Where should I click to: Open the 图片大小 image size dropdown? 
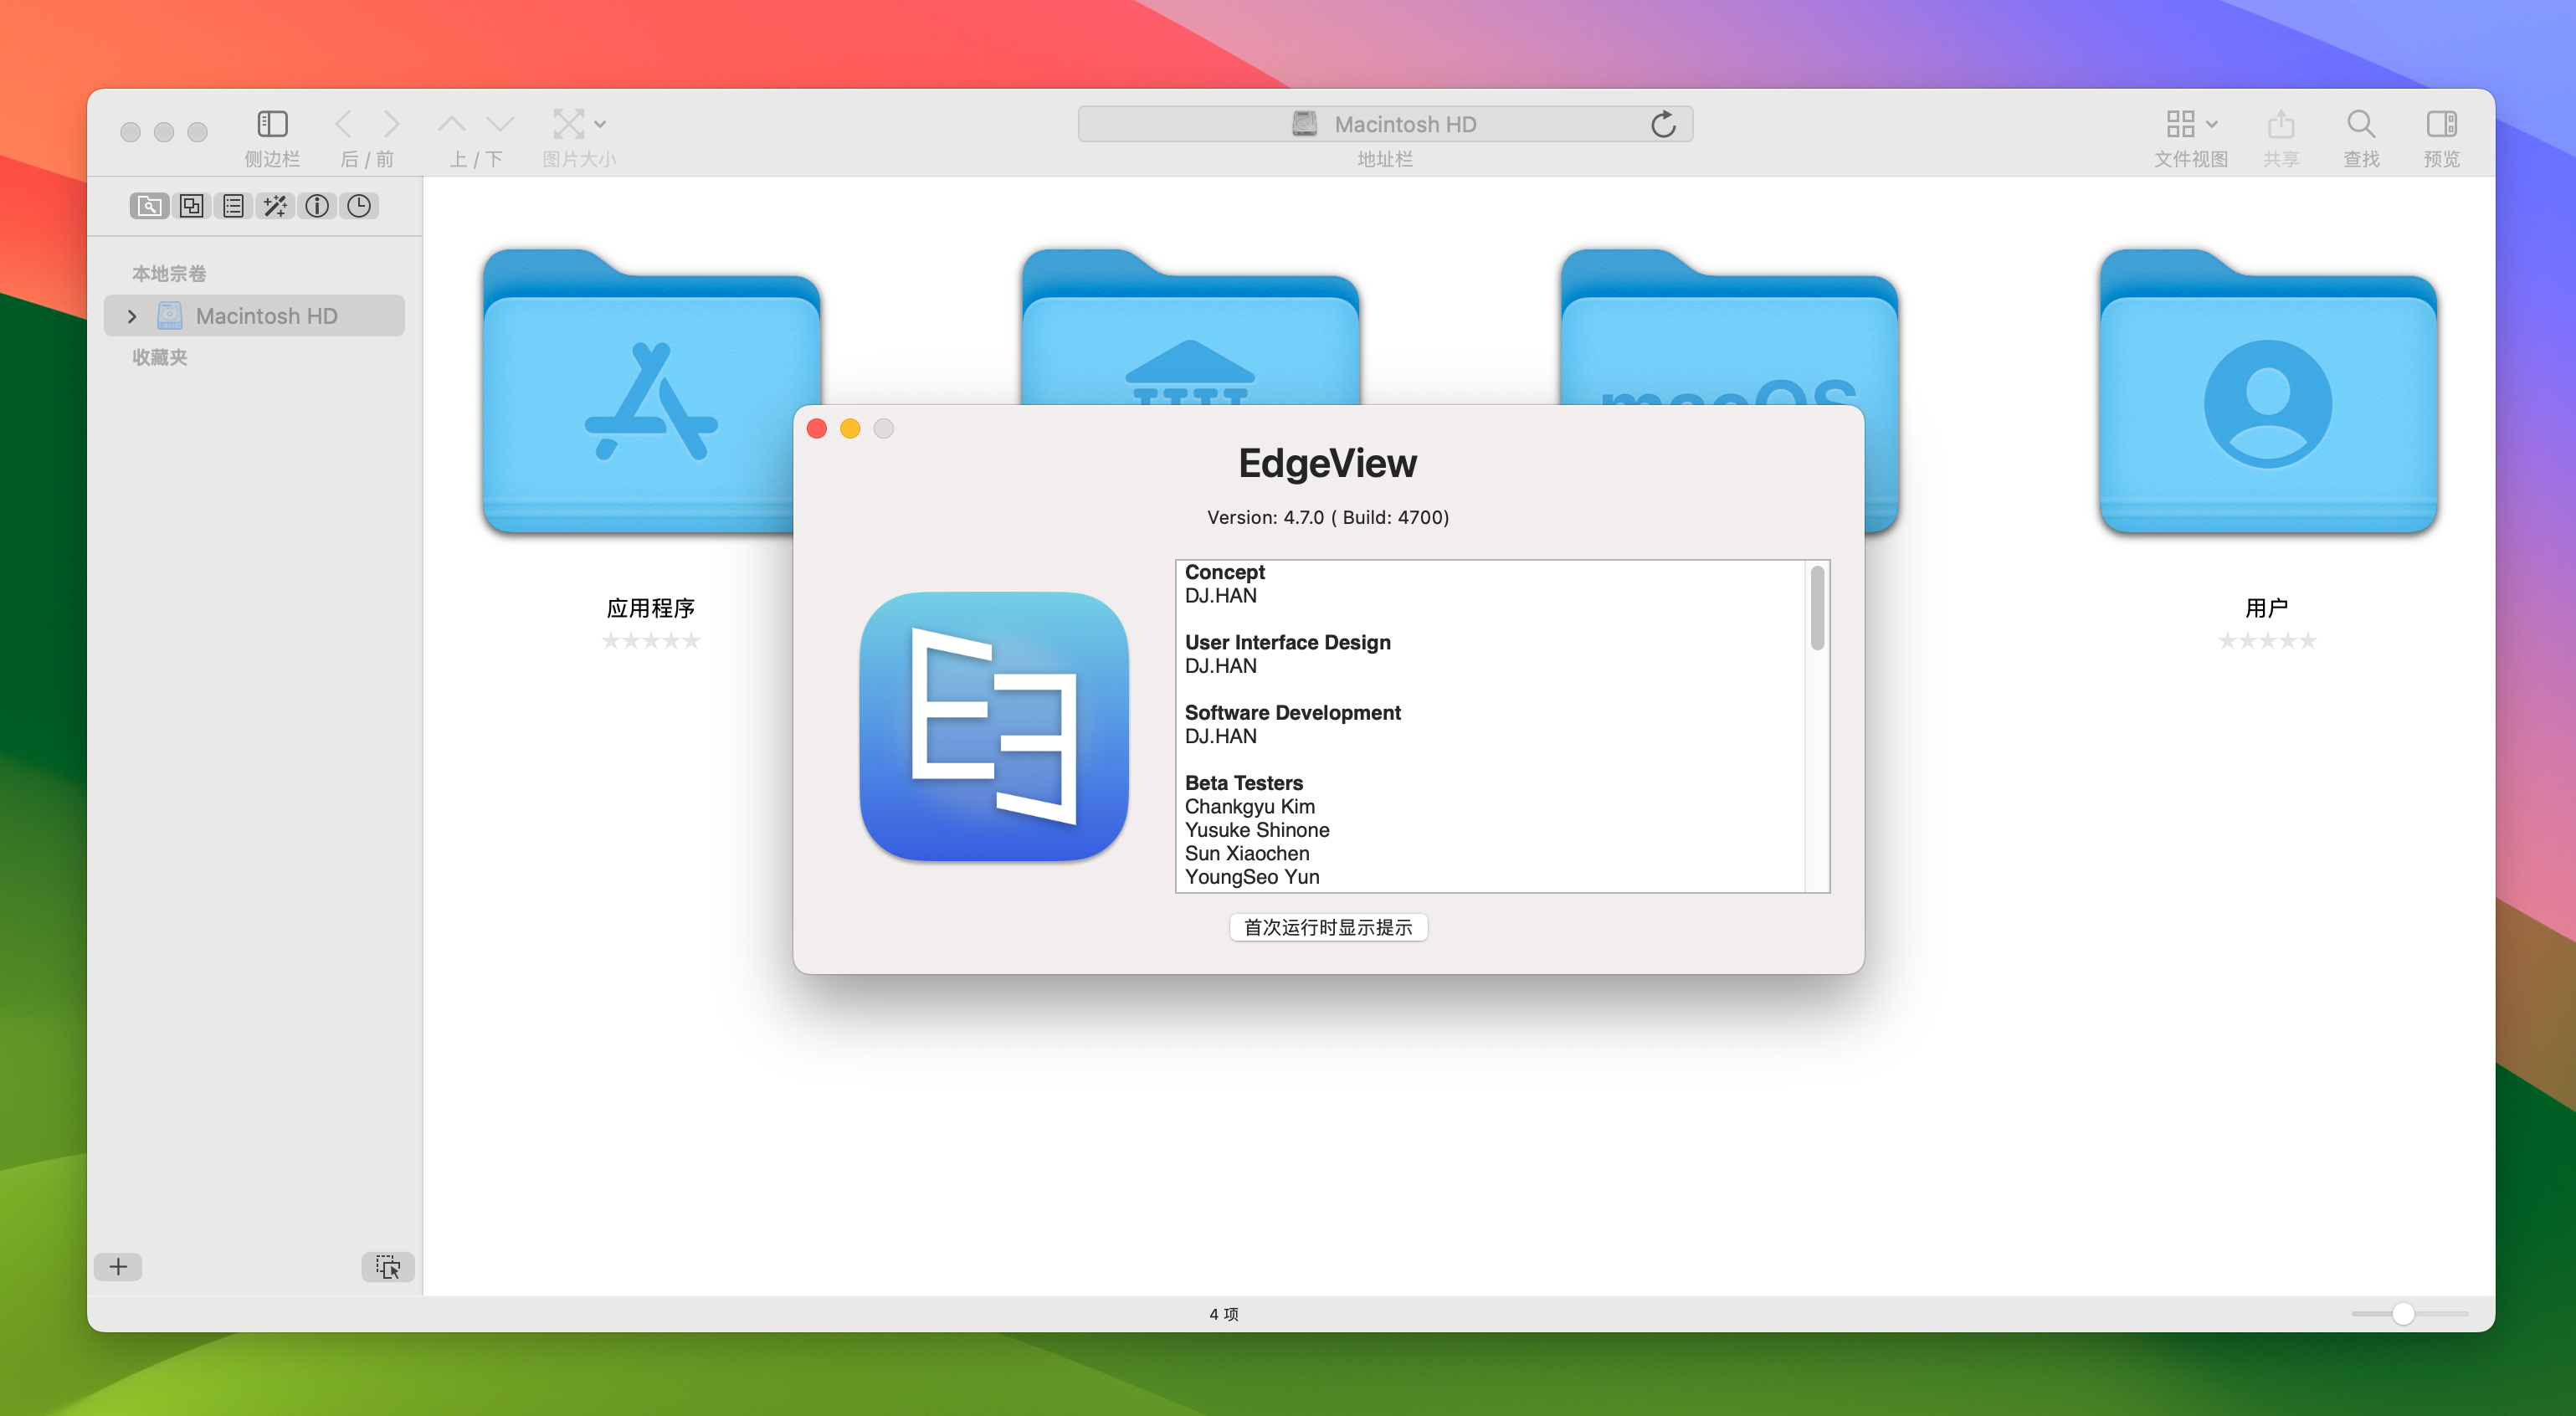click(579, 122)
